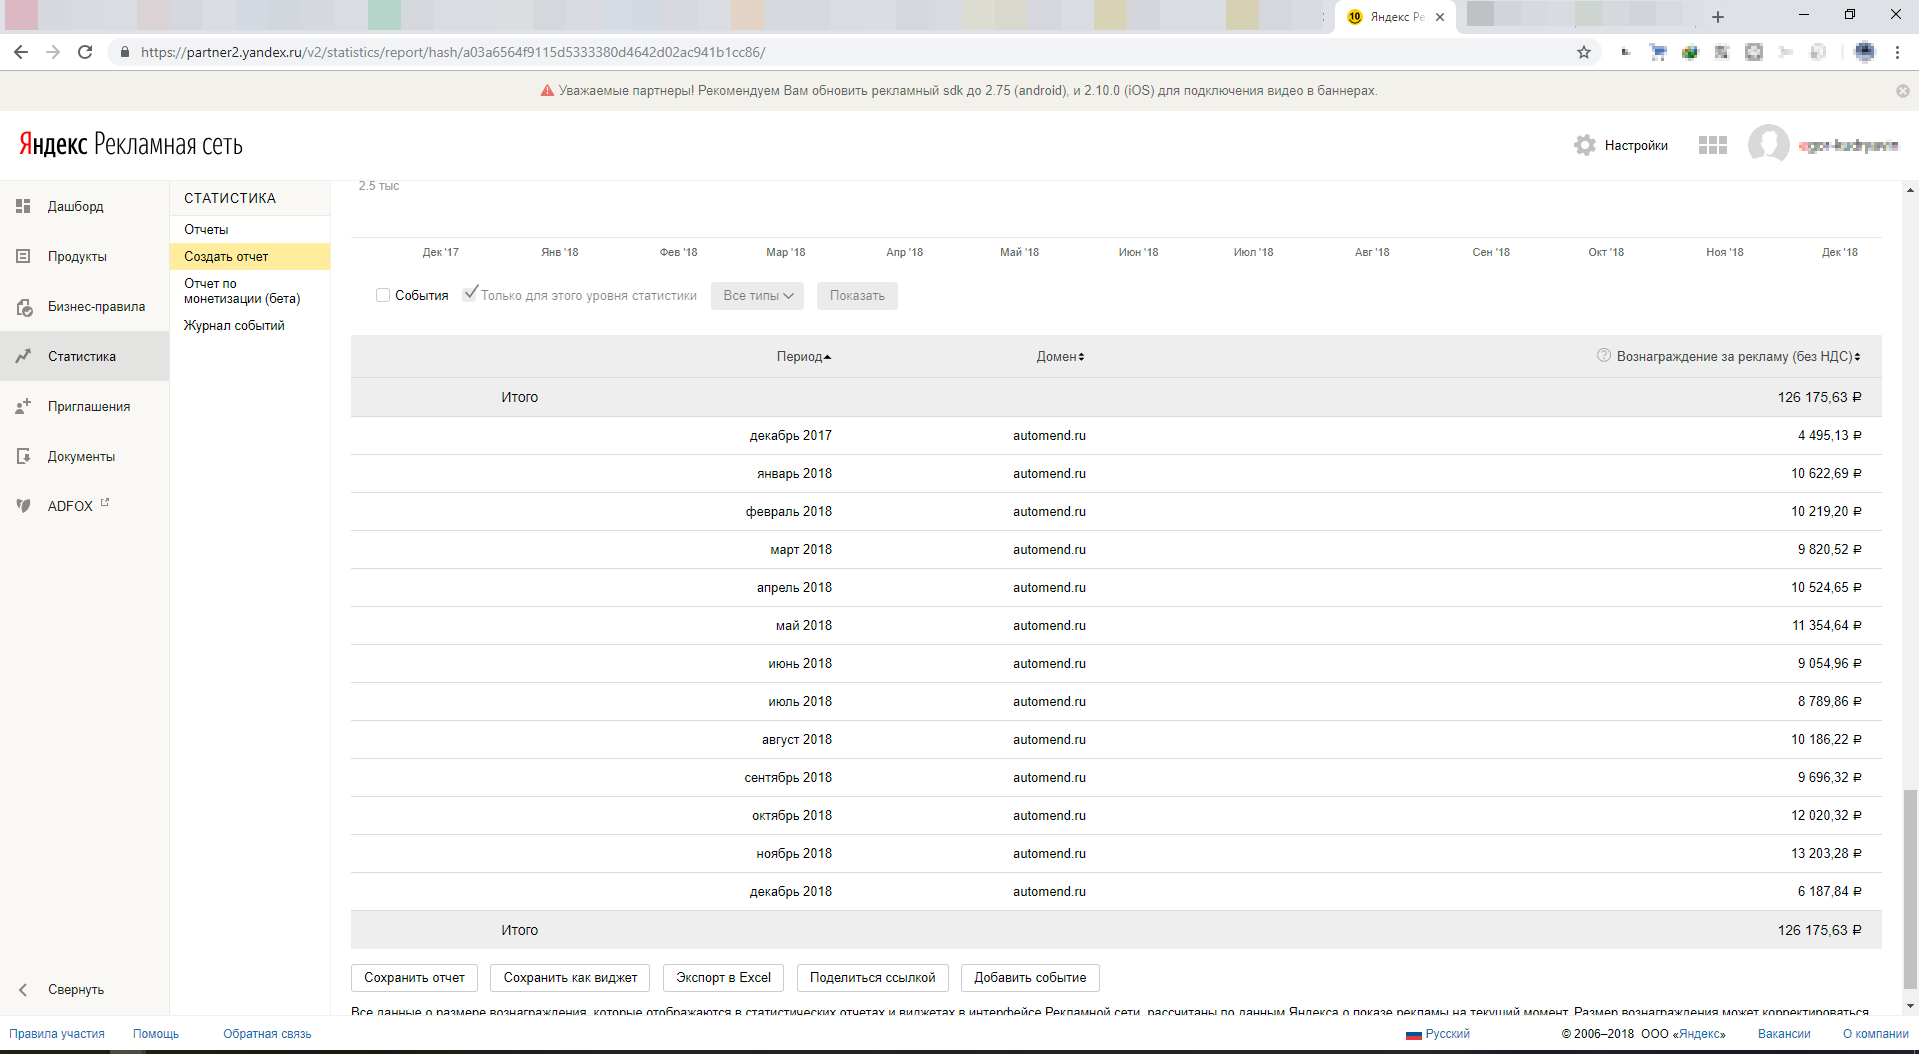Image resolution: width=1919 pixels, height=1054 pixels.
Task: Click automend.ru in январь 2018 row
Action: 1049,474
